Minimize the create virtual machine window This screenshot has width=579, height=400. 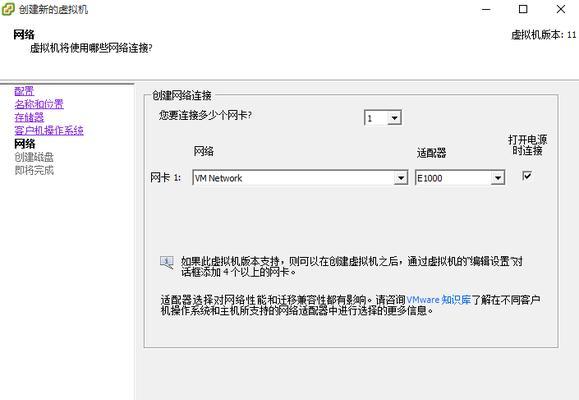(486, 9)
